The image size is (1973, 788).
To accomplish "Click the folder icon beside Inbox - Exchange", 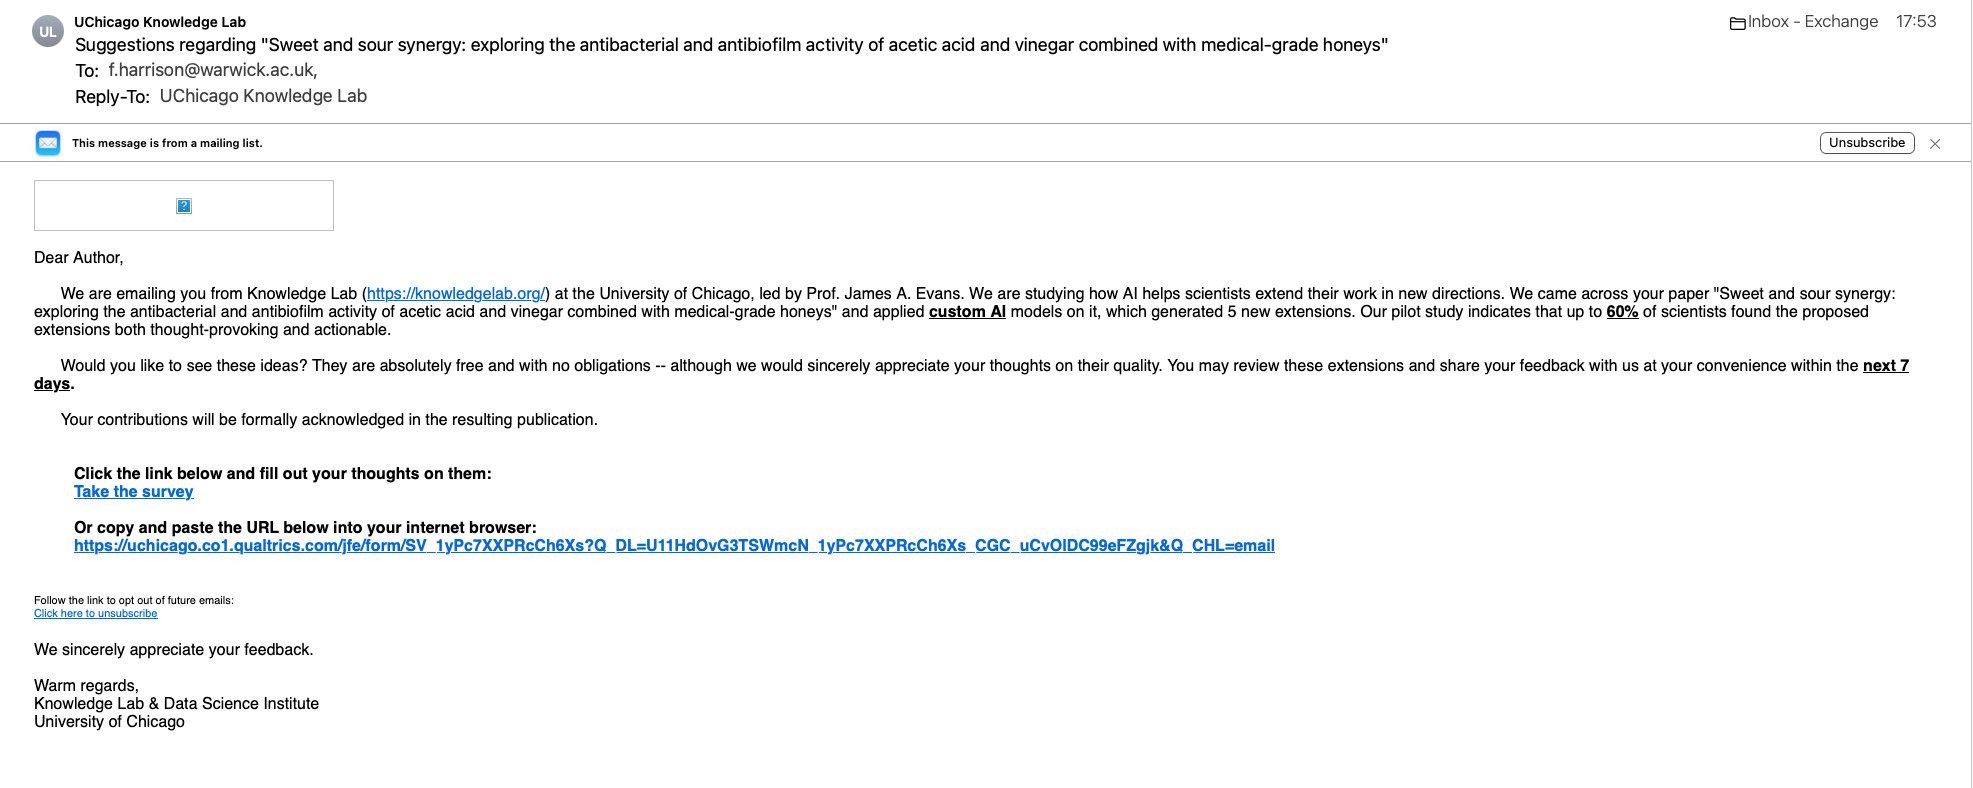I will (x=1738, y=23).
